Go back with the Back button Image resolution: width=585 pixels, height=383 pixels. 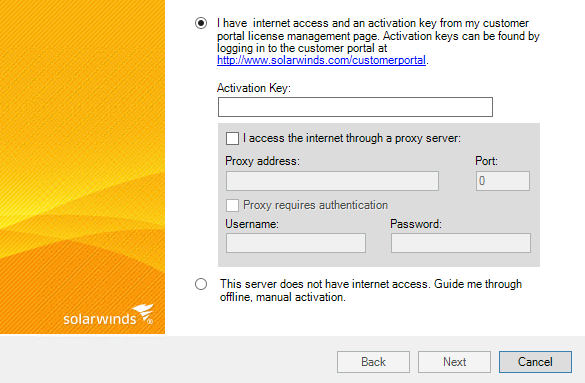pos(373,362)
